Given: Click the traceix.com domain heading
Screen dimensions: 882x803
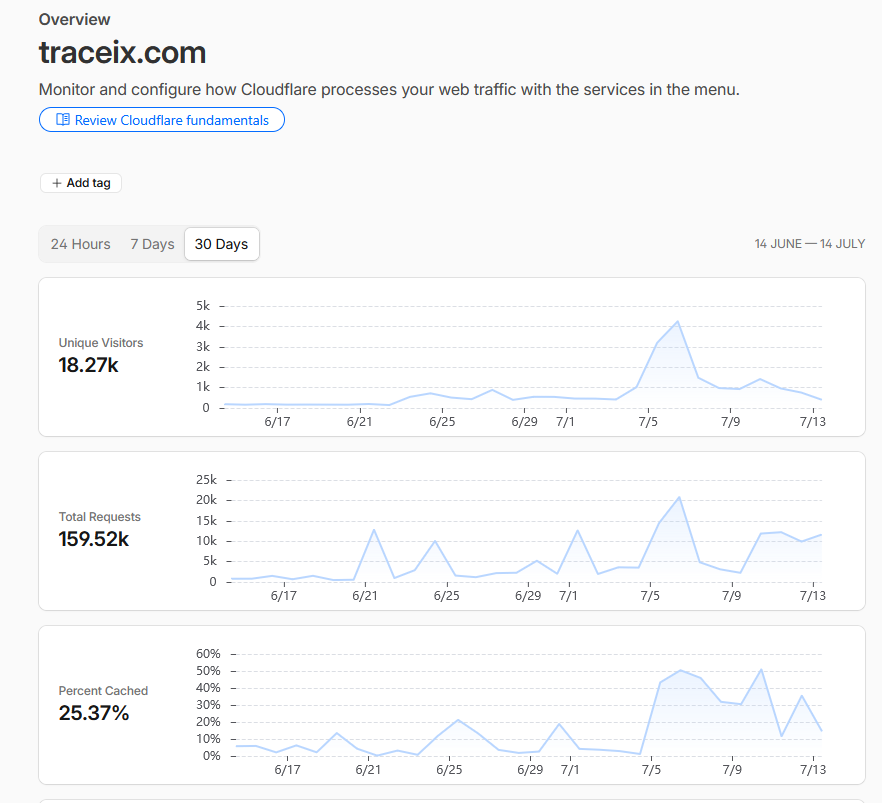Looking at the screenshot, I should [123, 52].
